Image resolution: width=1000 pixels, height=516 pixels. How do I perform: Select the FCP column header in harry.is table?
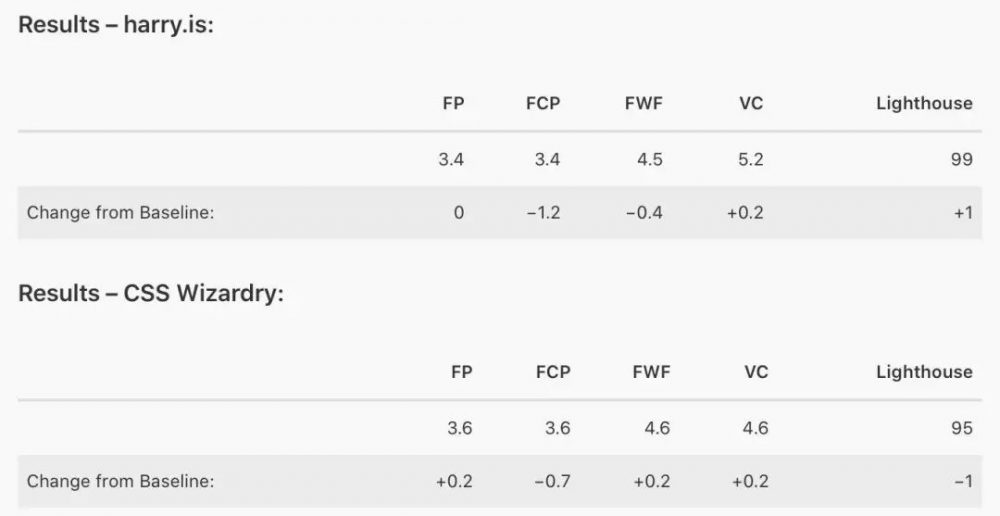click(x=543, y=103)
